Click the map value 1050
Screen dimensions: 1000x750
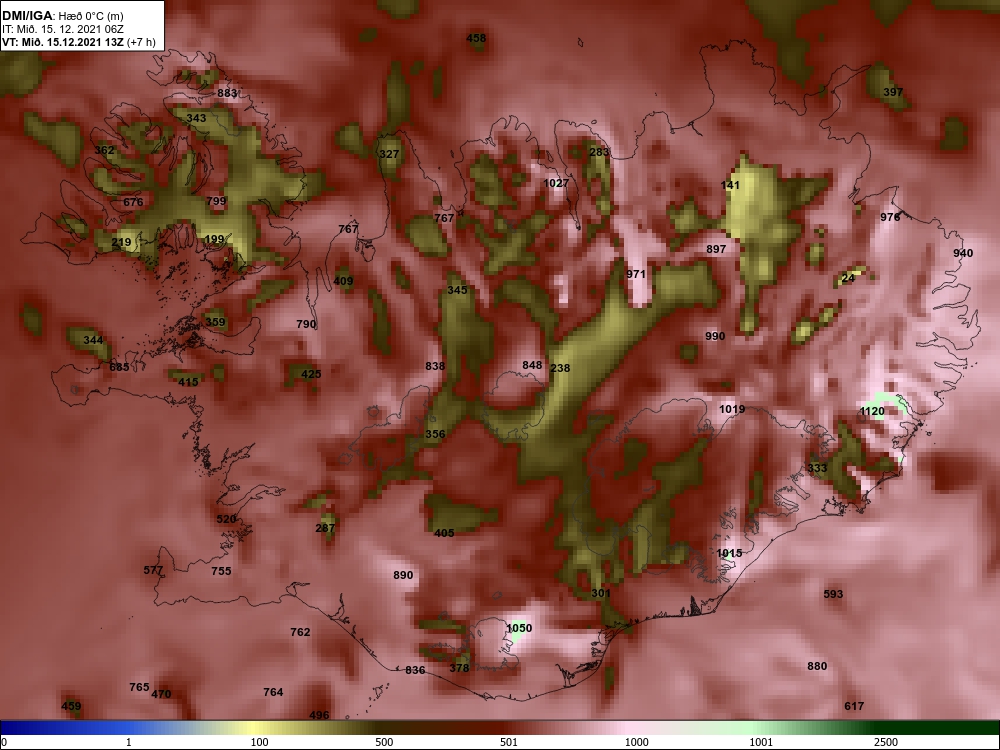[518, 629]
